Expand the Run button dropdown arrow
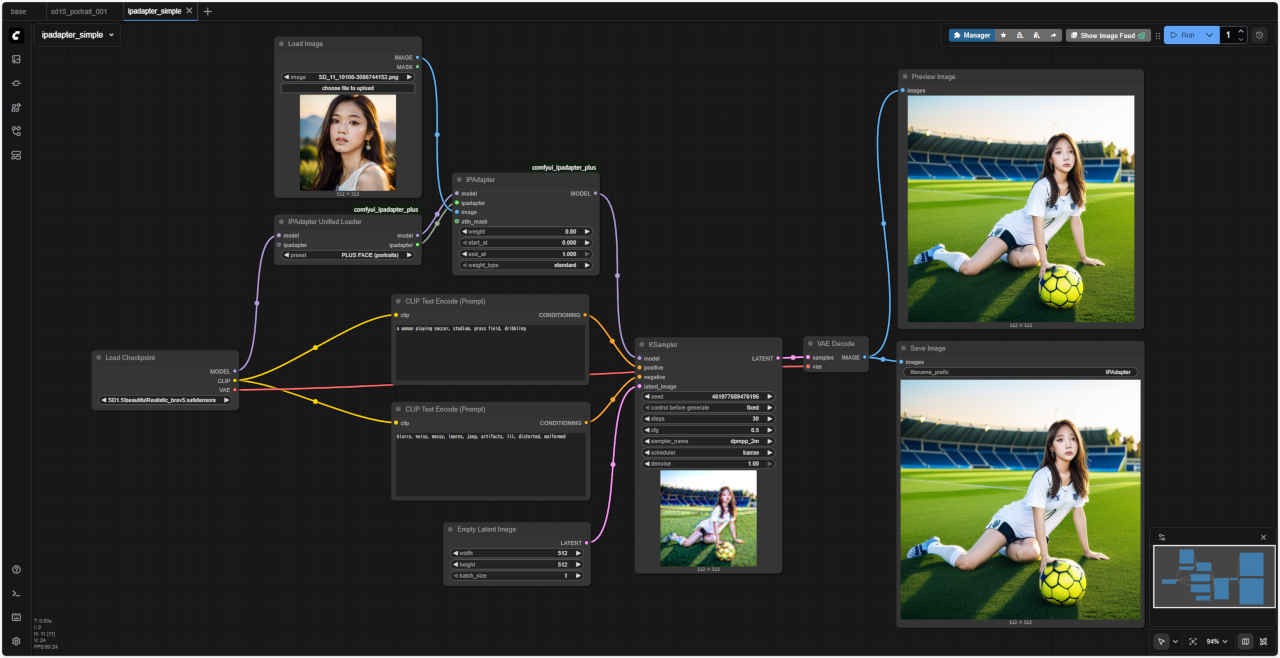This screenshot has width=1280, height=658. click(x=1209, y=35)
